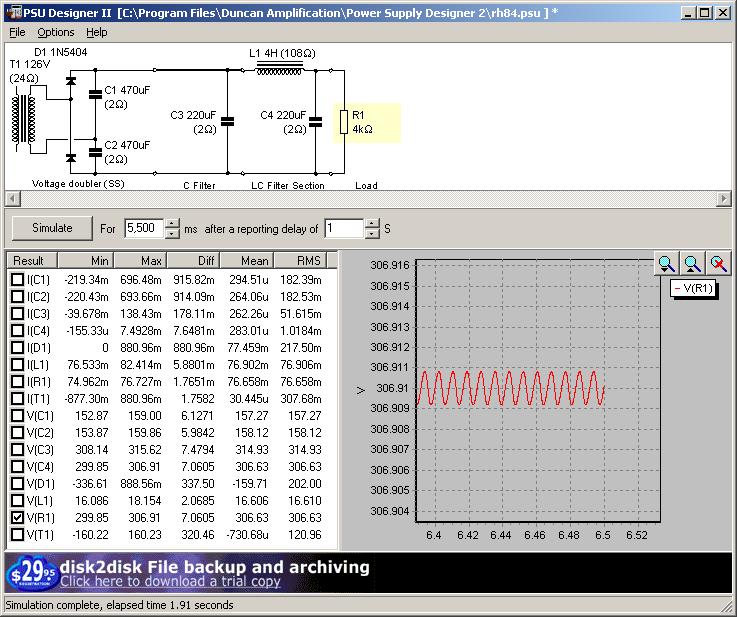Uncheck the V(R1) result checkbox

coord(17,517)
